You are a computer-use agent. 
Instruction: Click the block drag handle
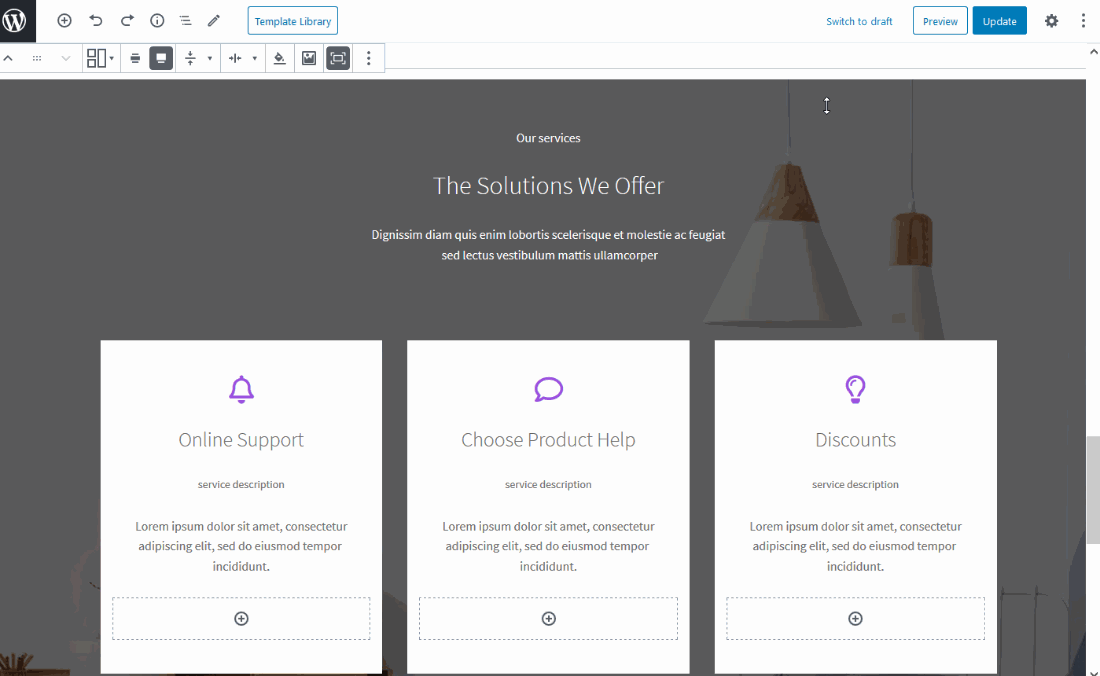(x=37, y=58)
